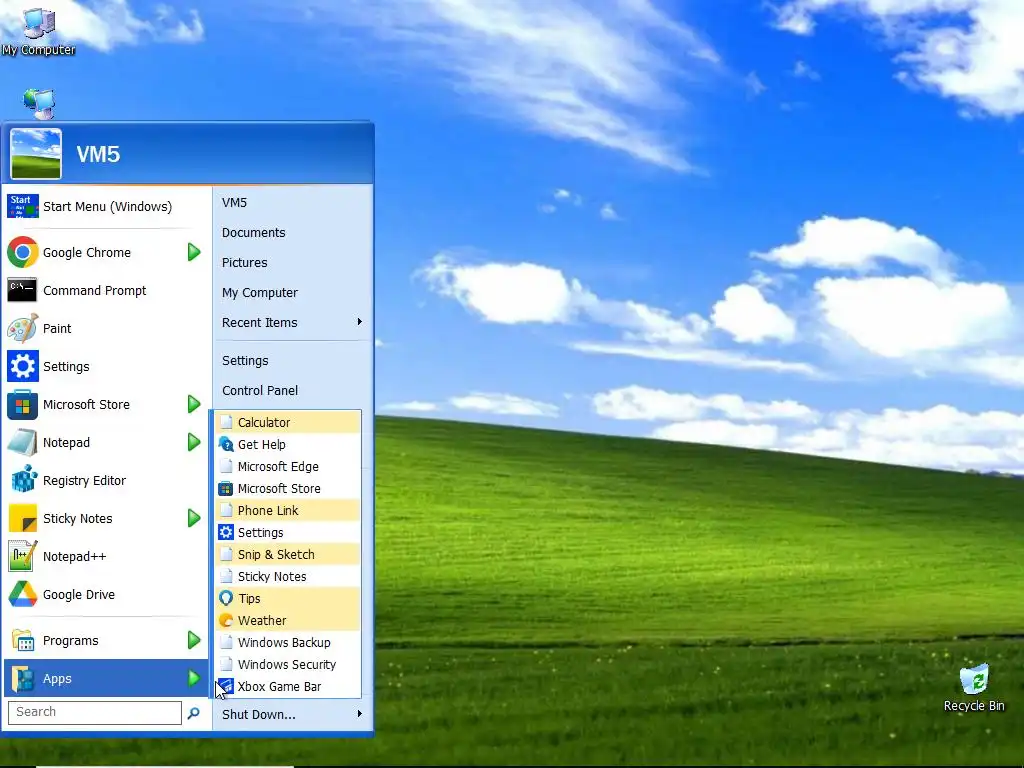The height and width of the screenshot is (768, 1024).
Task: Click the Xbox Game Bar icon
Action: (226, 686)
